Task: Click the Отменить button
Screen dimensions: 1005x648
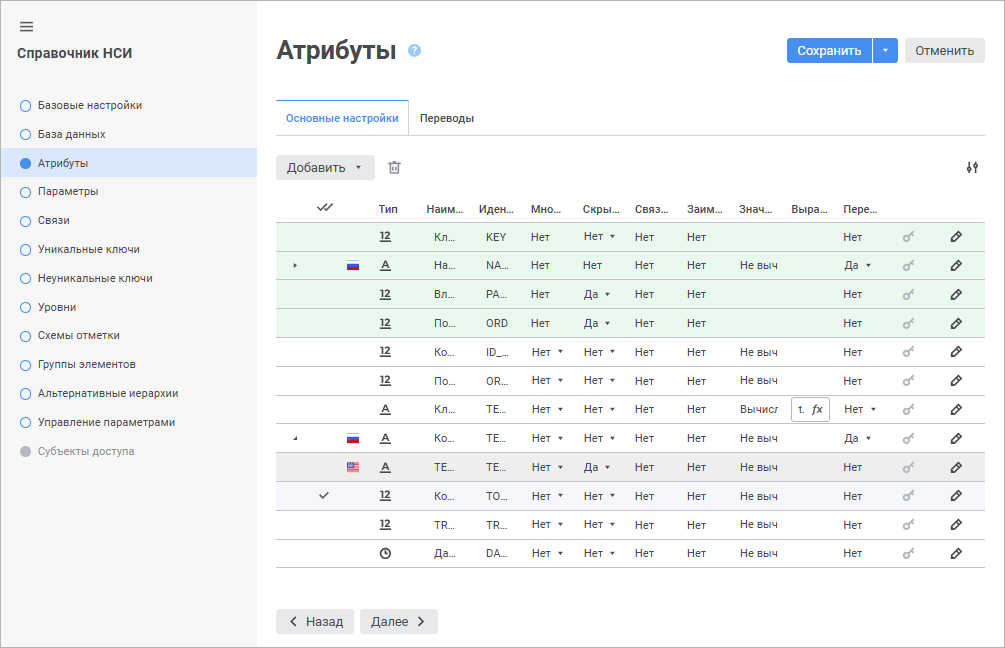Action: pyautogui.click(x=945, y=51)
